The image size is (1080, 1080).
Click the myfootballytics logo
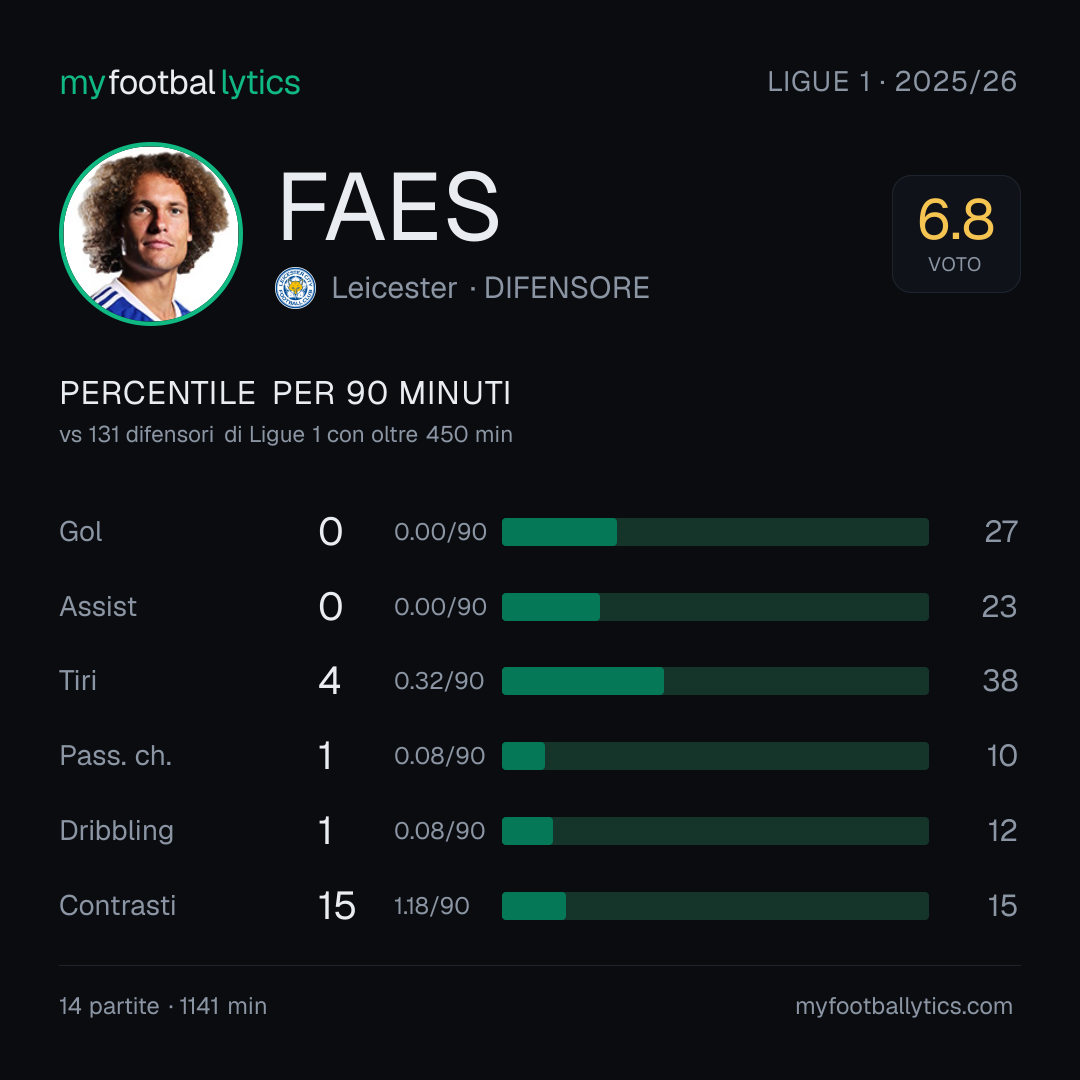(x=180, y=83)
